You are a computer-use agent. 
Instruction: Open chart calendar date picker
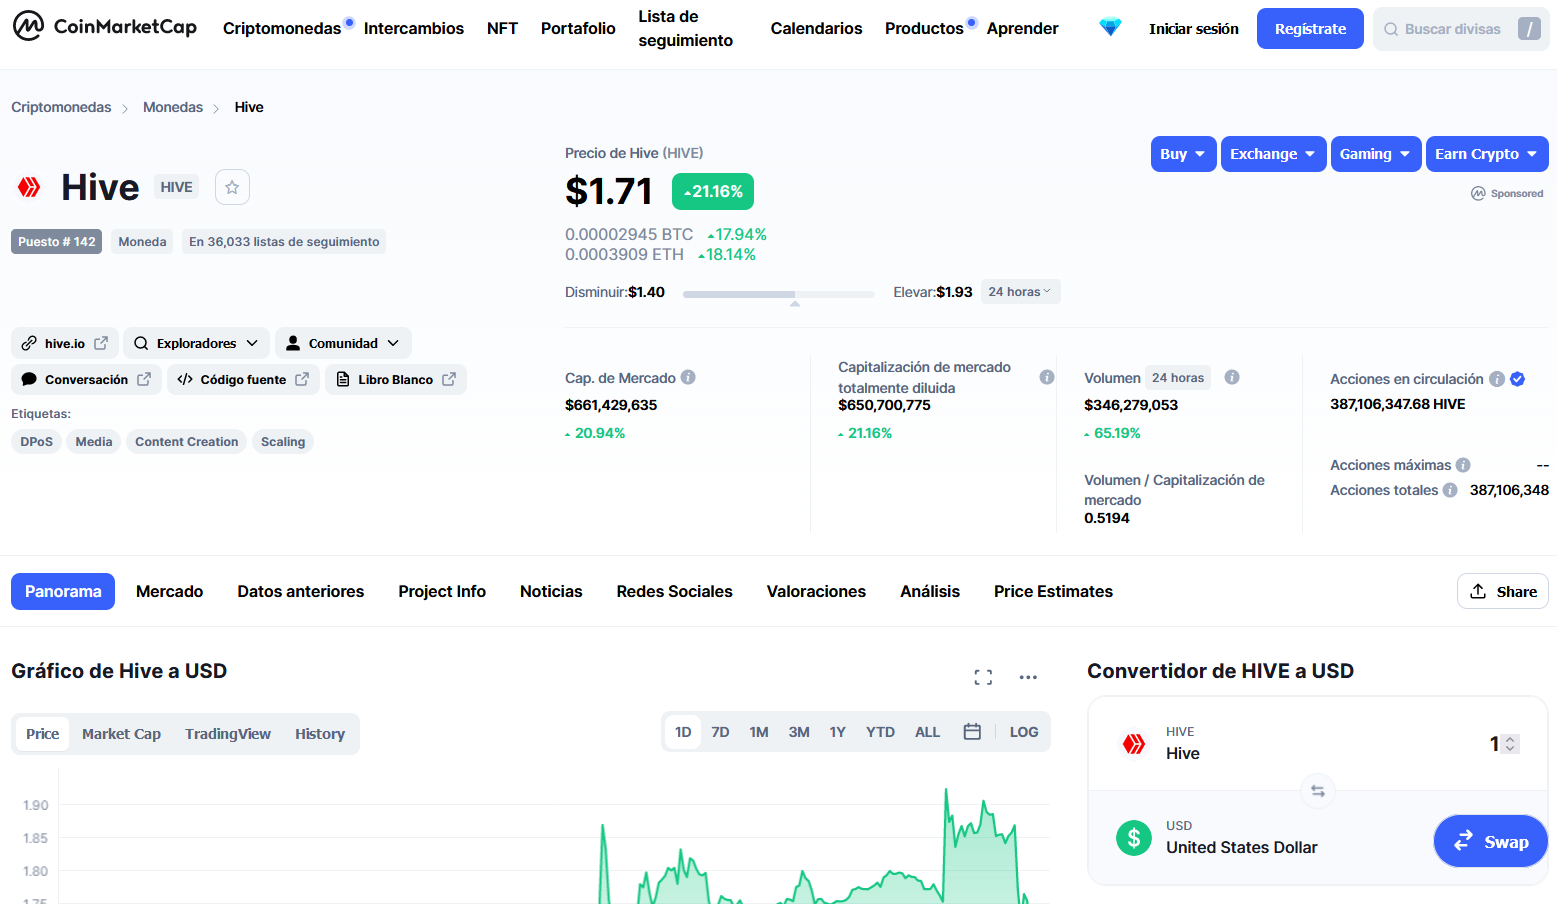[972, 732]
